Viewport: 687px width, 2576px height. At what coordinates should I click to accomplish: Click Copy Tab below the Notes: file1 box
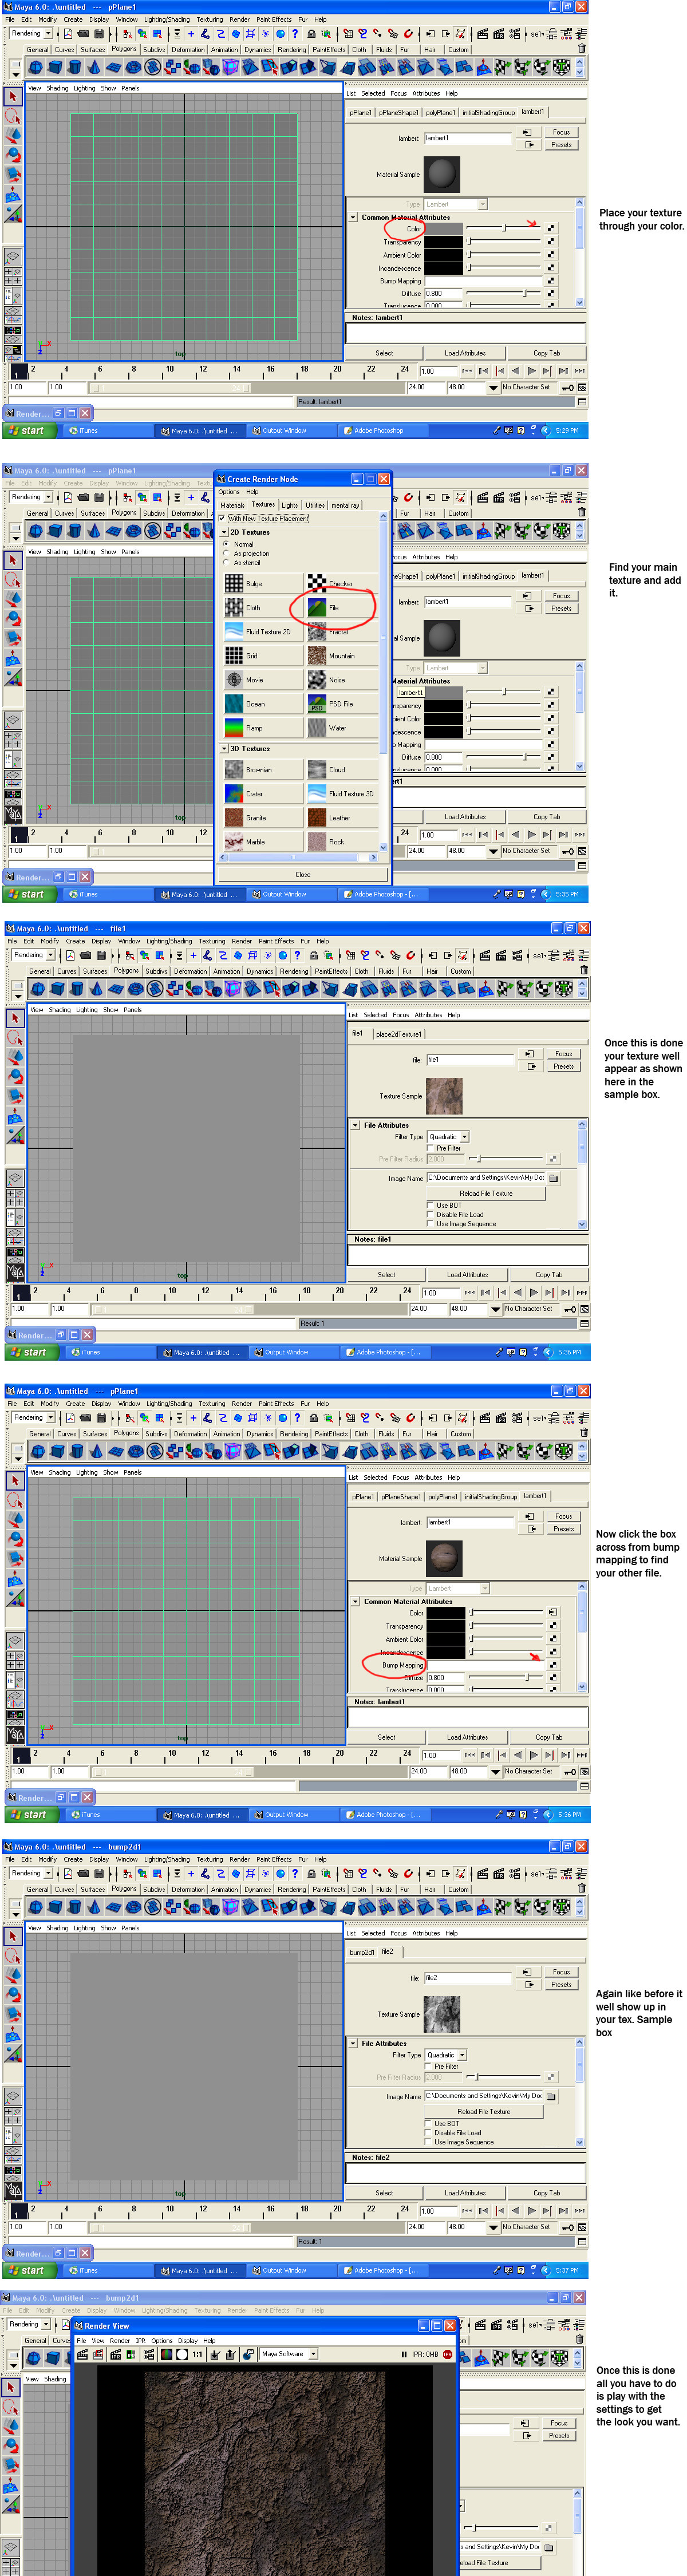tap(548, 1275)
